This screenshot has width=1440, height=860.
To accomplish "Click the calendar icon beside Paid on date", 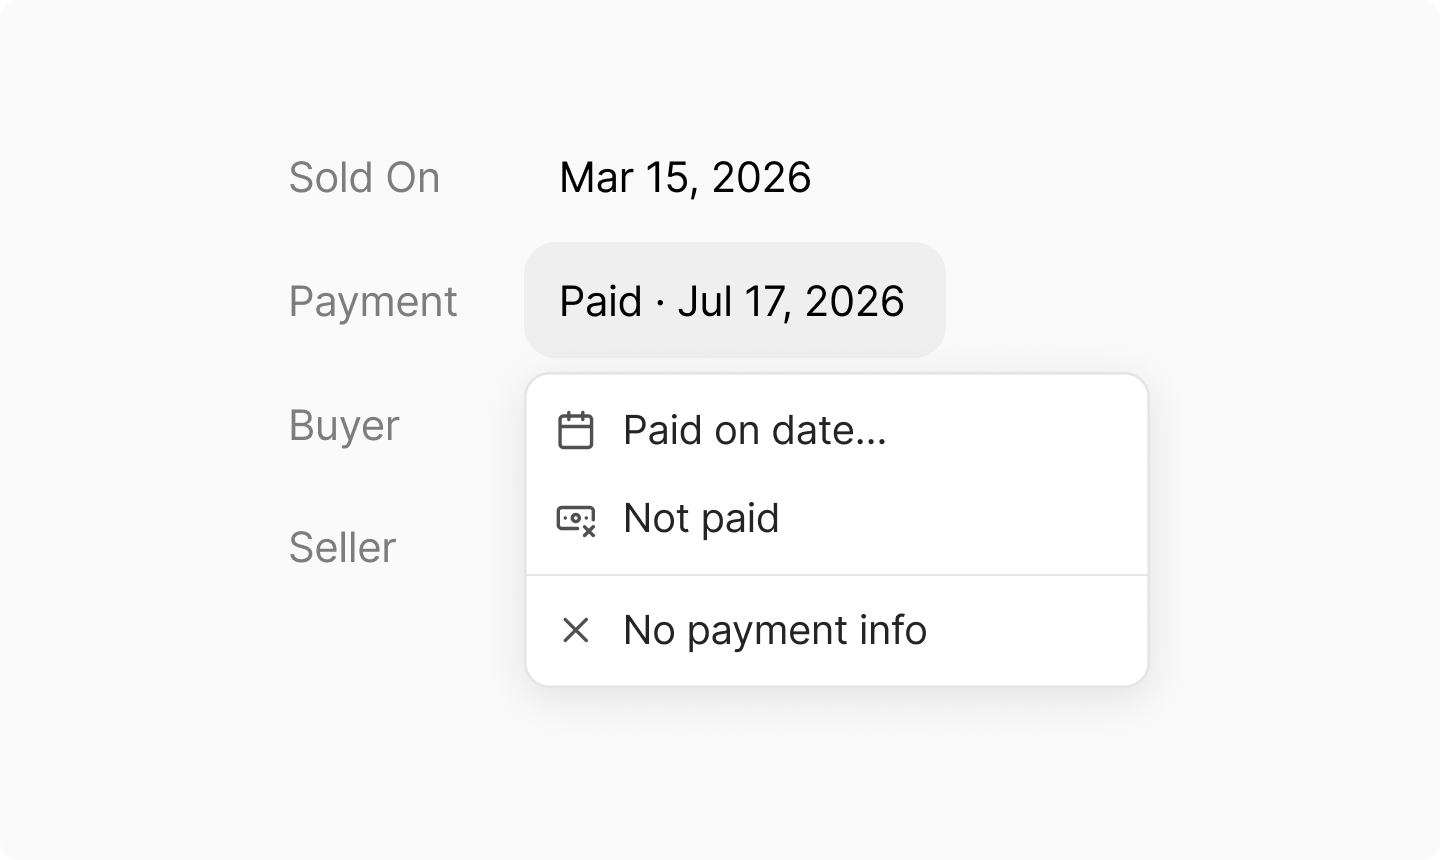I will (x=575, y=431).
